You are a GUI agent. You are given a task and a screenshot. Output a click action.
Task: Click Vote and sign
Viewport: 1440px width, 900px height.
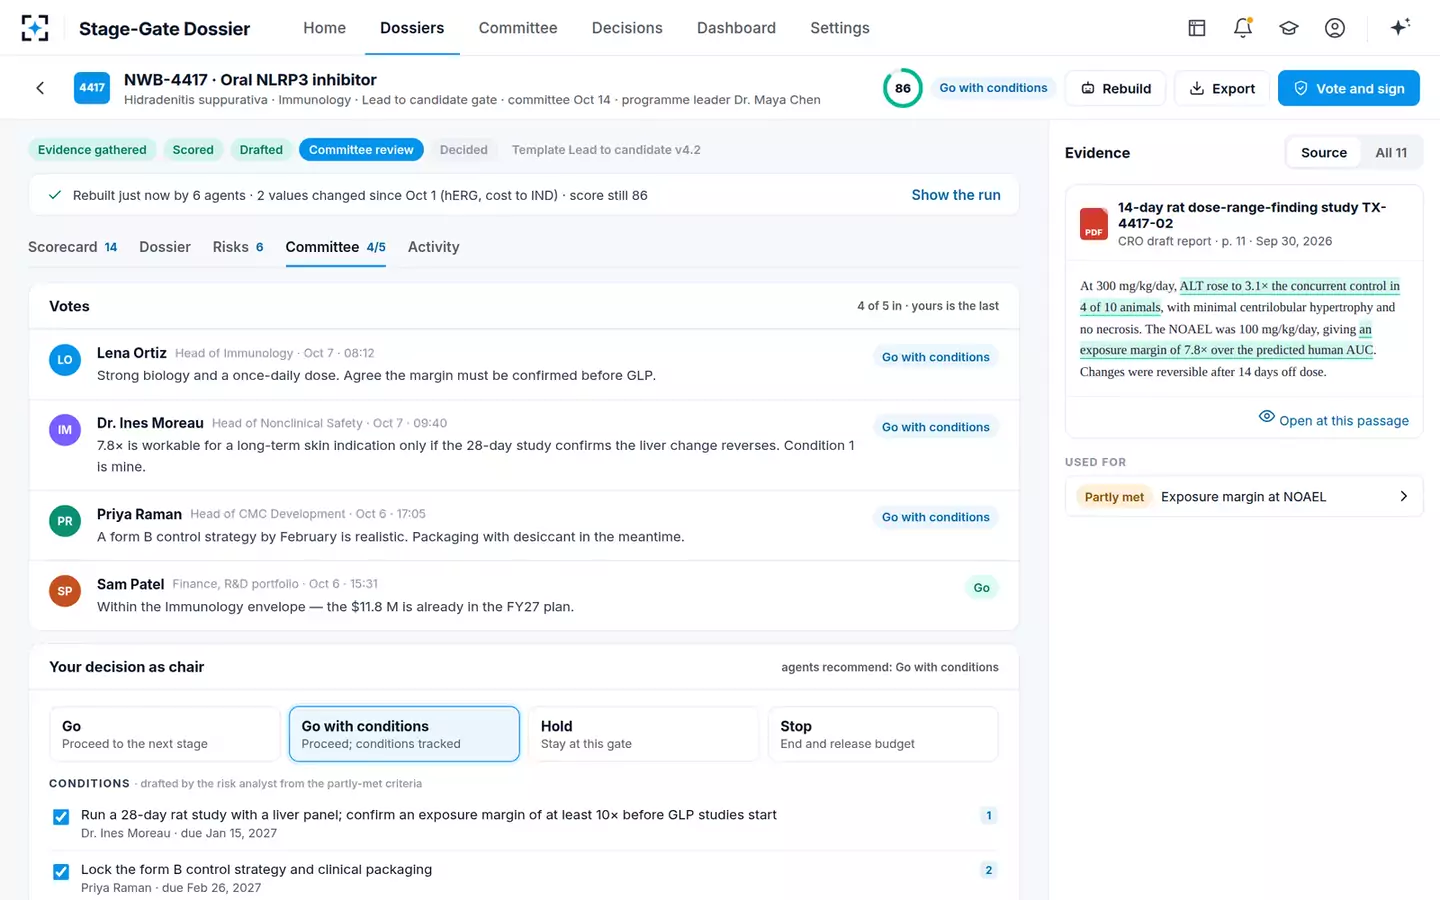[x=1349, y=88]
